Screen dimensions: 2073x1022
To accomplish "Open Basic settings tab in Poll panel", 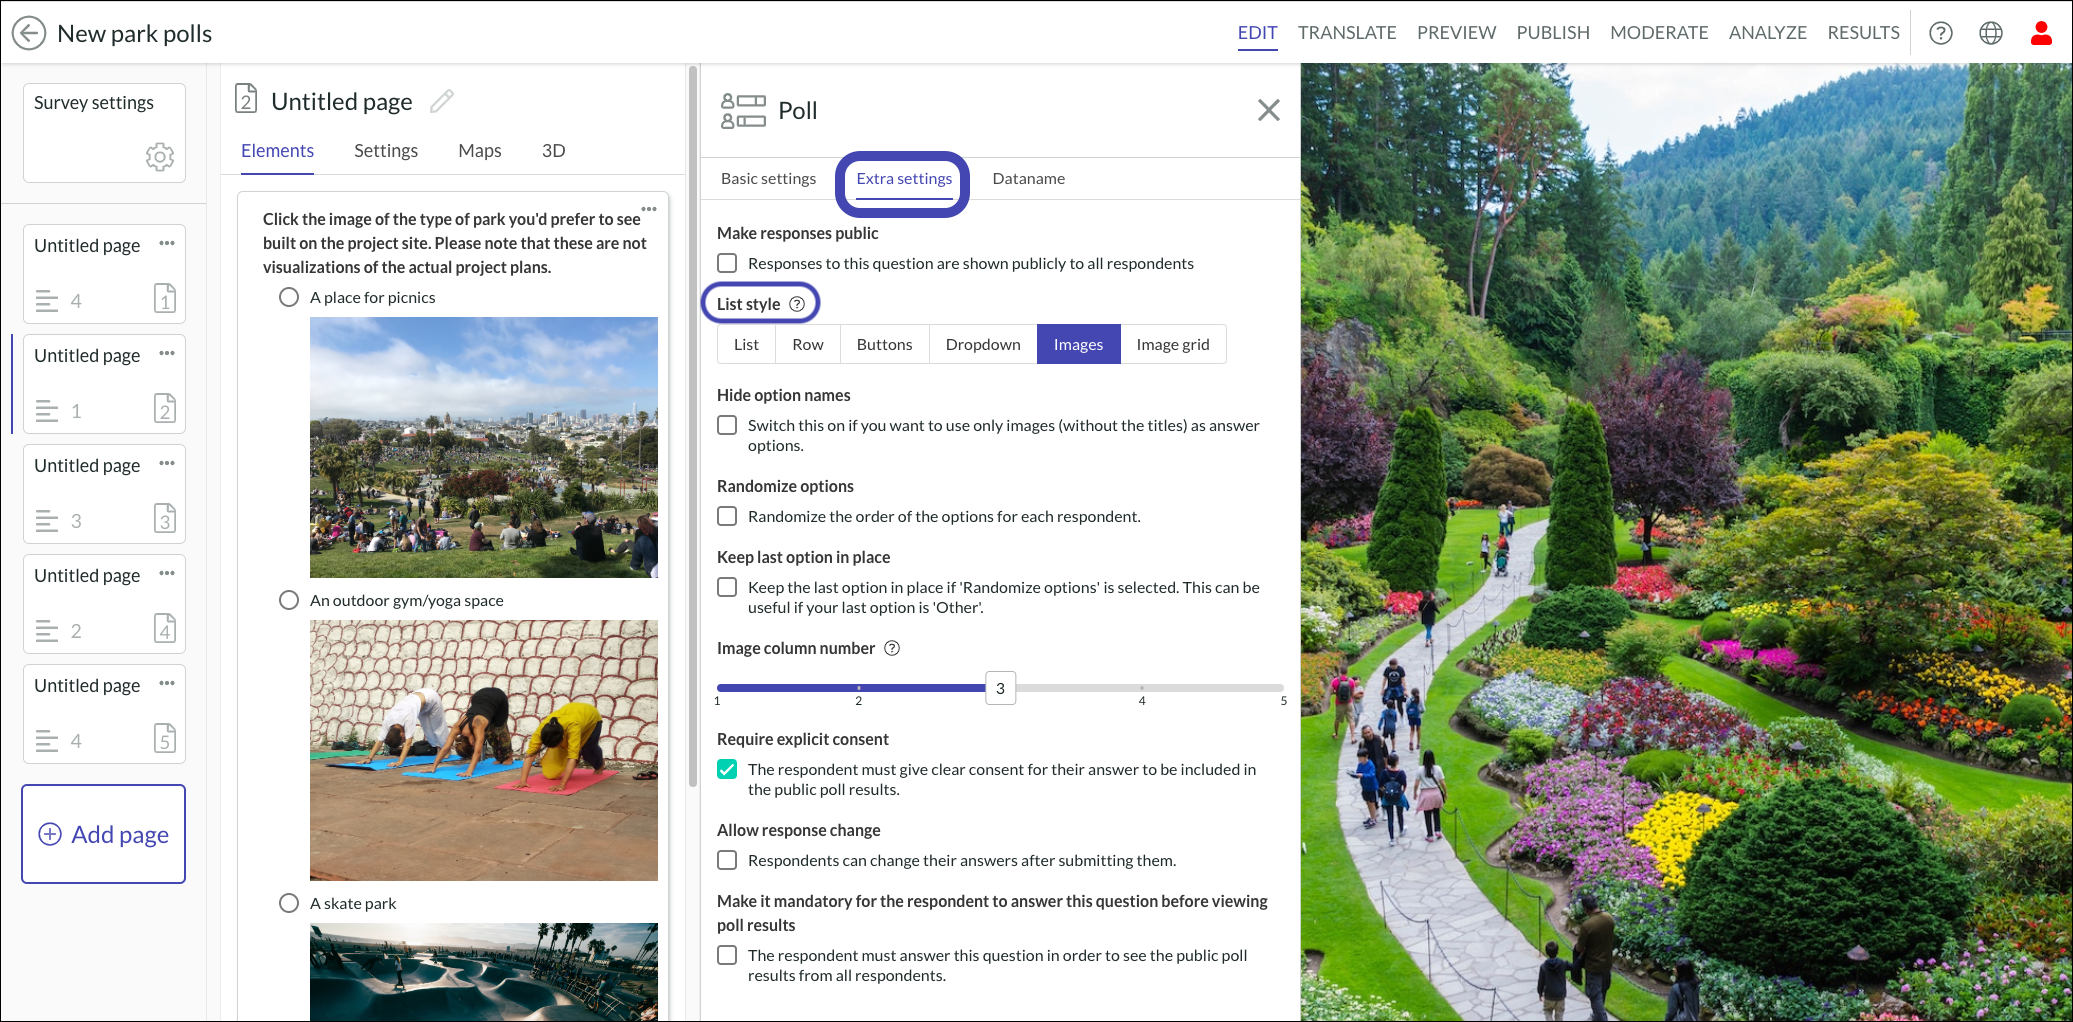I will [x=768, y=178].
